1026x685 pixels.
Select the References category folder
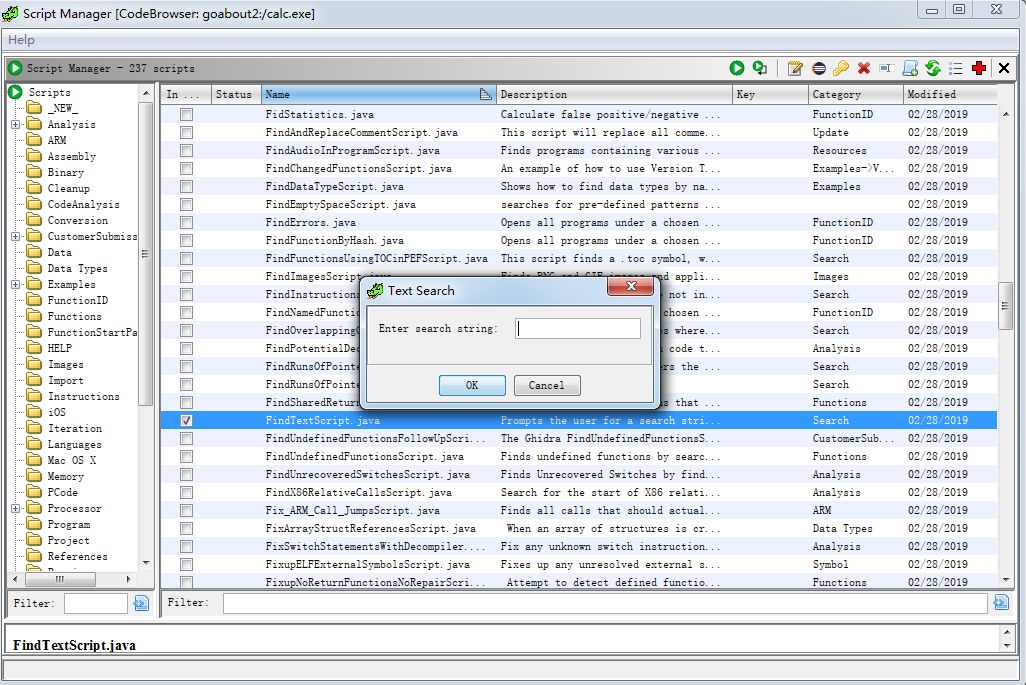[77, 556]
